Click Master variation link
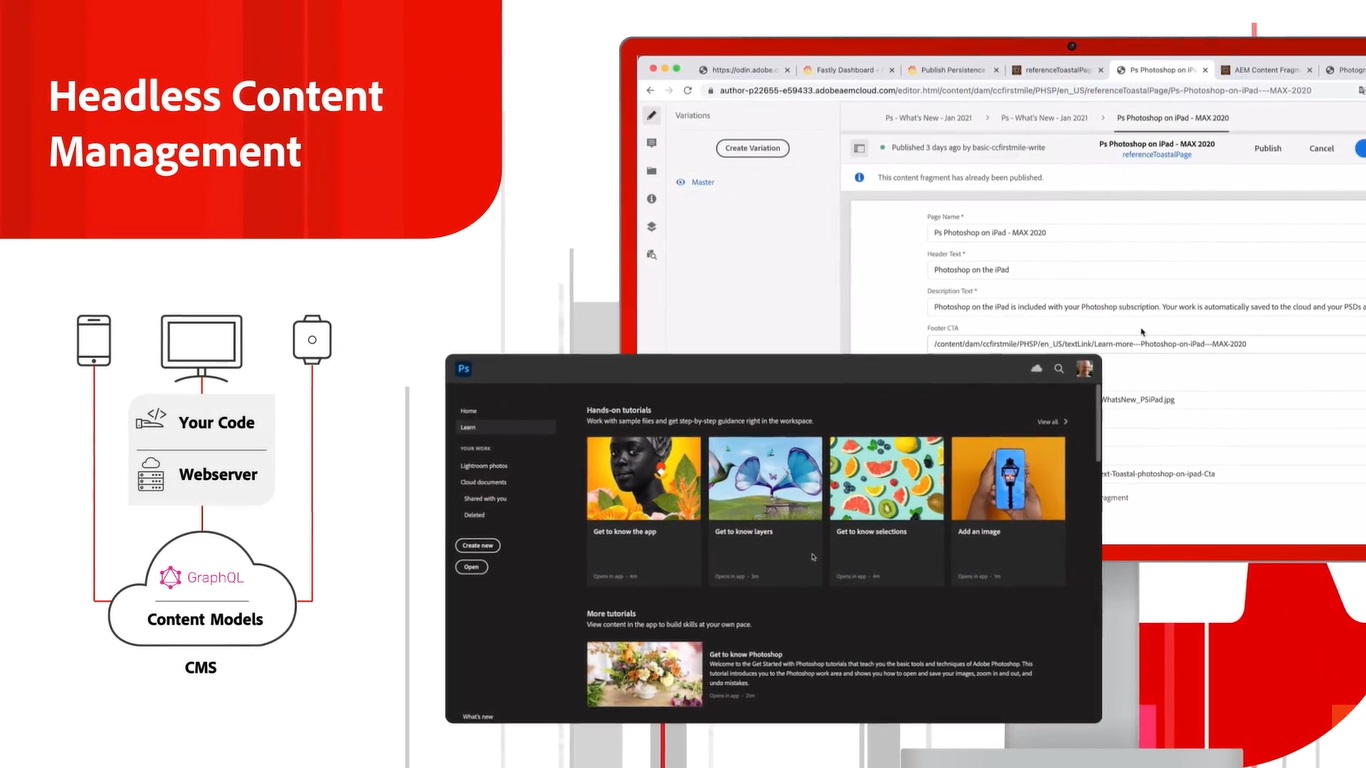The height and width of the screenshot is (768, 1366). point(703,182)
